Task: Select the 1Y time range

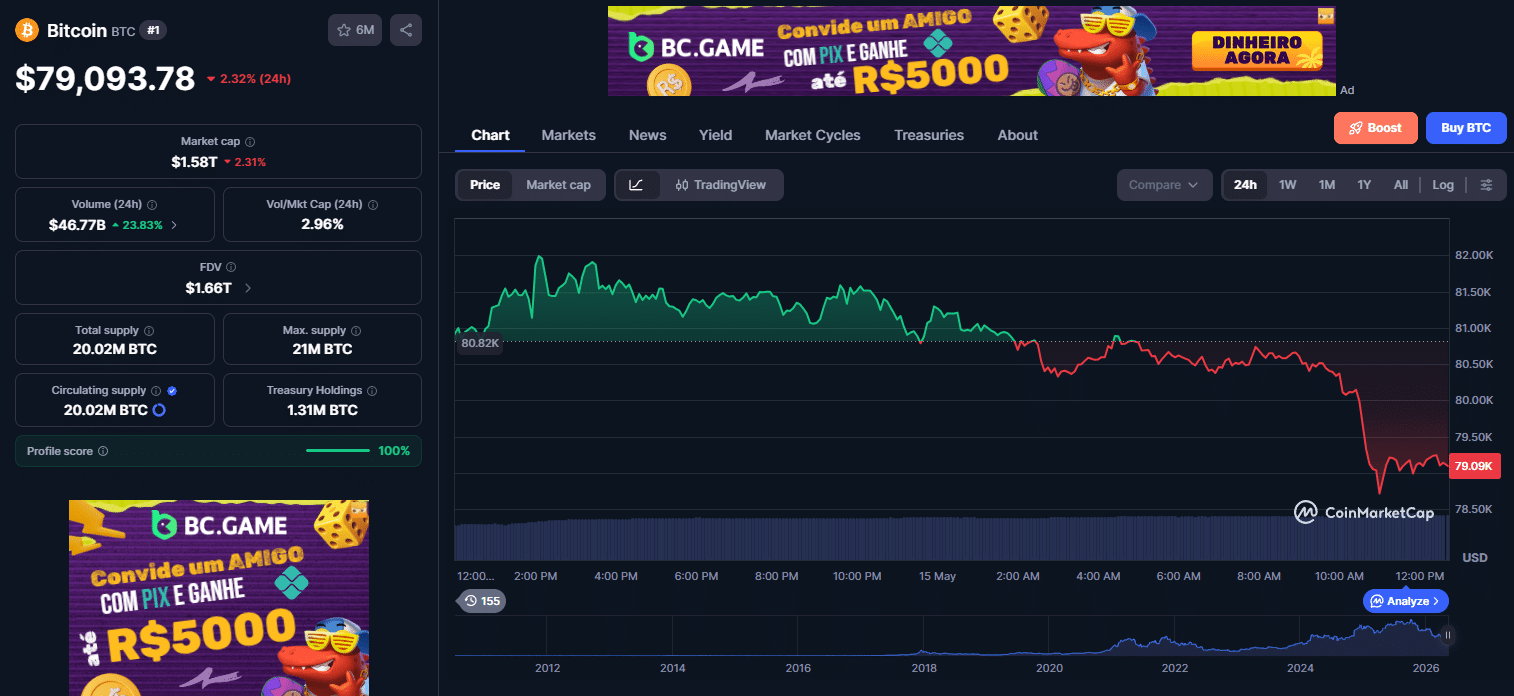Action: [1364, 185]
